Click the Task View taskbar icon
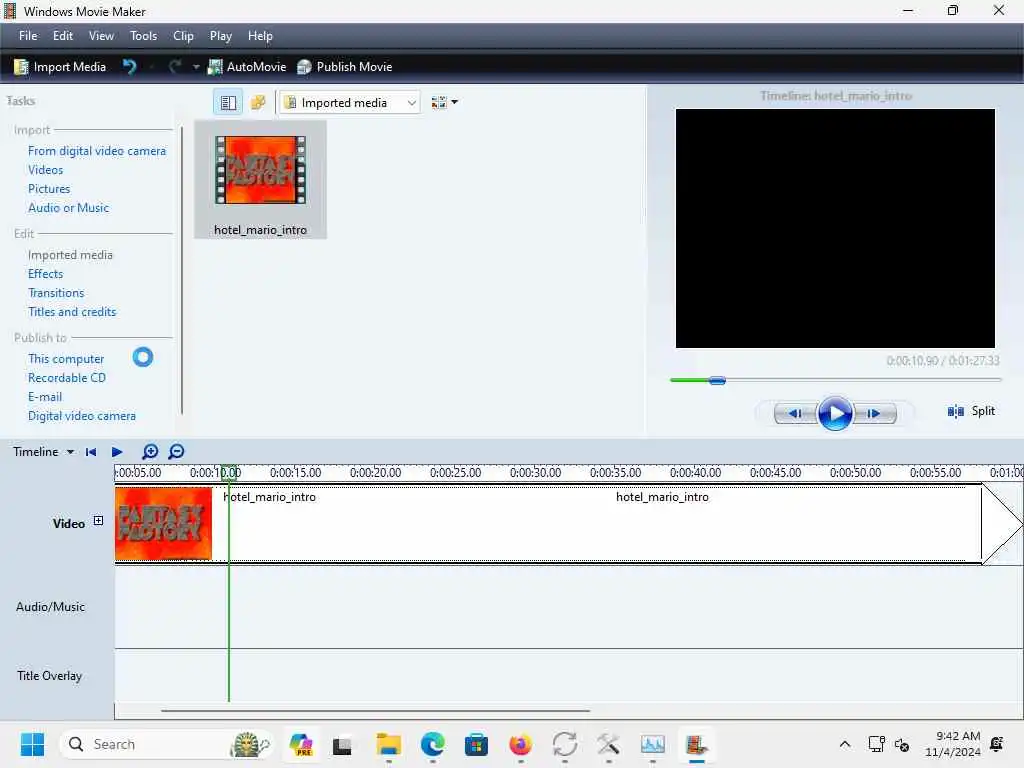The image size is (1024, 768). (x=342, y=745)
